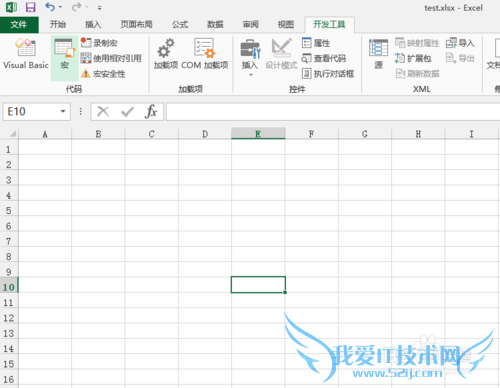
Task: Click View Code (查看代码)
Action: 323,58
